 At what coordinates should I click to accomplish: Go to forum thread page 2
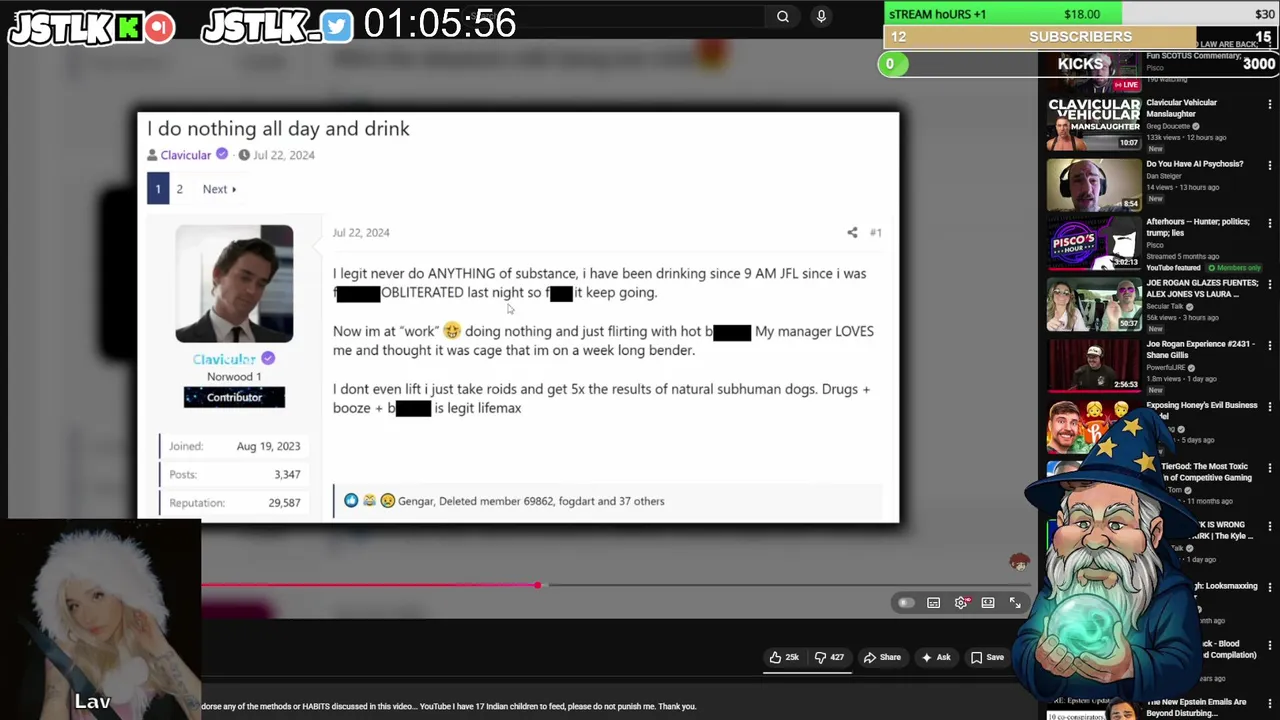click(180, 189)
